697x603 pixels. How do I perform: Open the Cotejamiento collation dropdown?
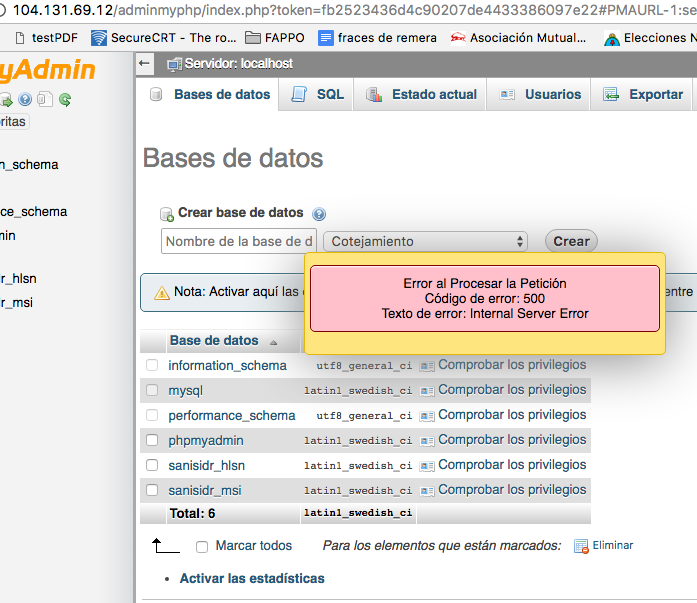429,241
